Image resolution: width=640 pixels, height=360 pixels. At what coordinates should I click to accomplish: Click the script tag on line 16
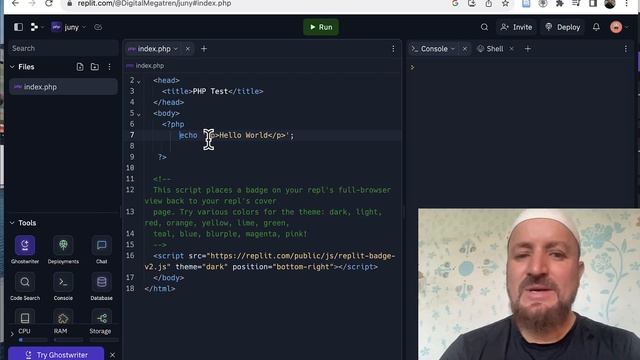coord(269,261)
